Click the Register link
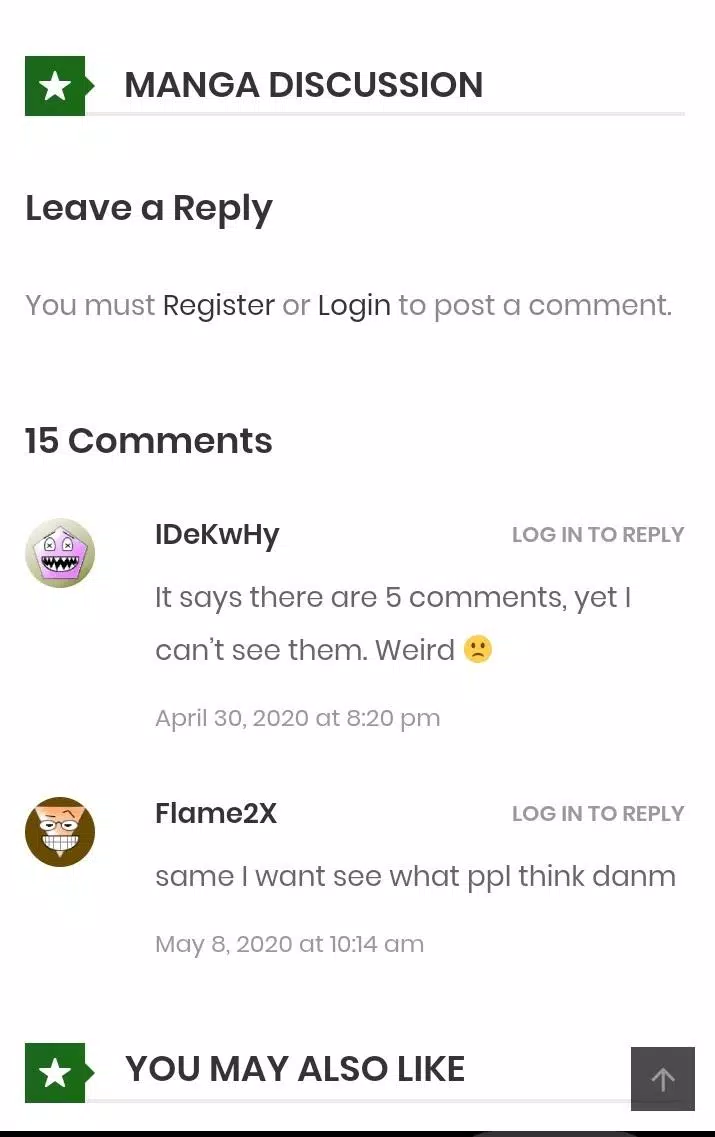 [x=219, y=305]
